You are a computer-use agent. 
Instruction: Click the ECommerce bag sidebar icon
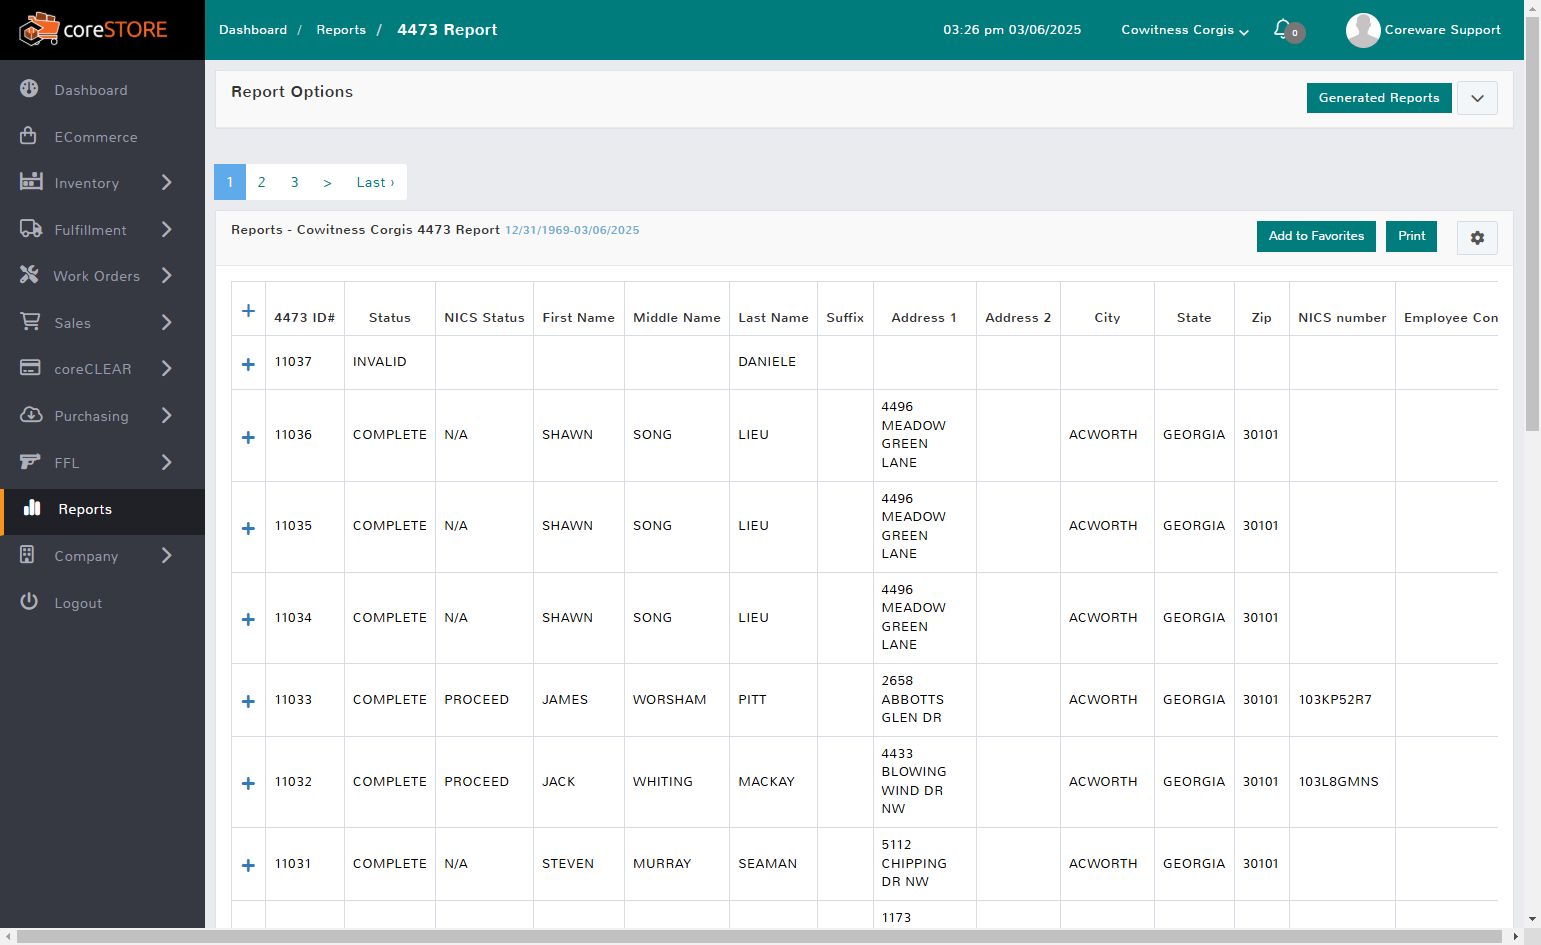pos(29,135)
